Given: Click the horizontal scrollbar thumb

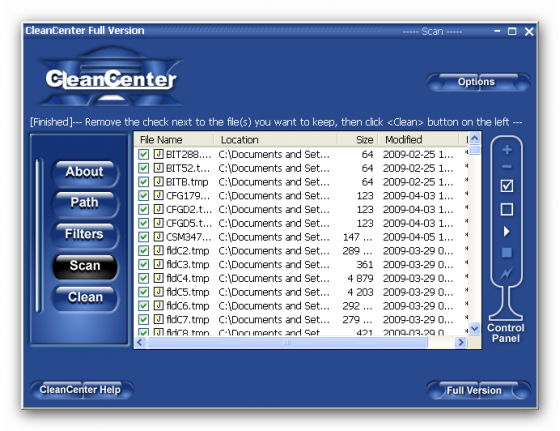Looking at the screenshot, I should coord(287,342).
